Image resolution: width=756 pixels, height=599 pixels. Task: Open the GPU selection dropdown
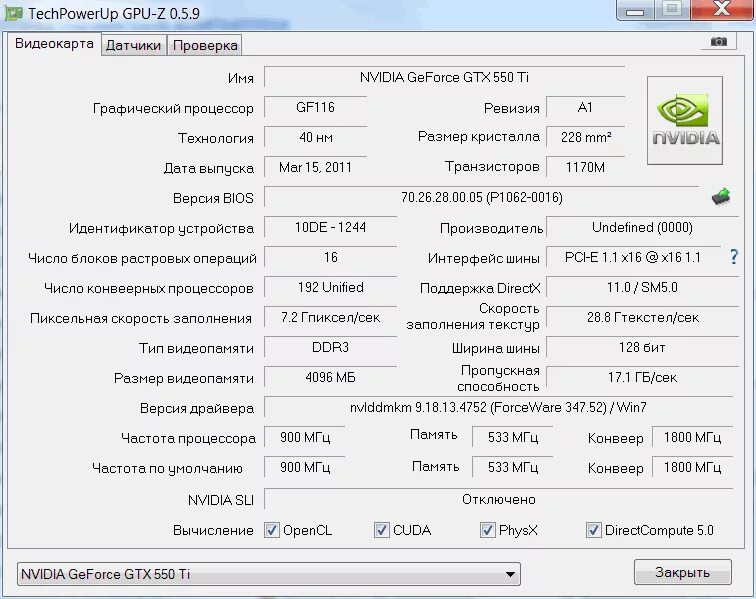(269, 574)
